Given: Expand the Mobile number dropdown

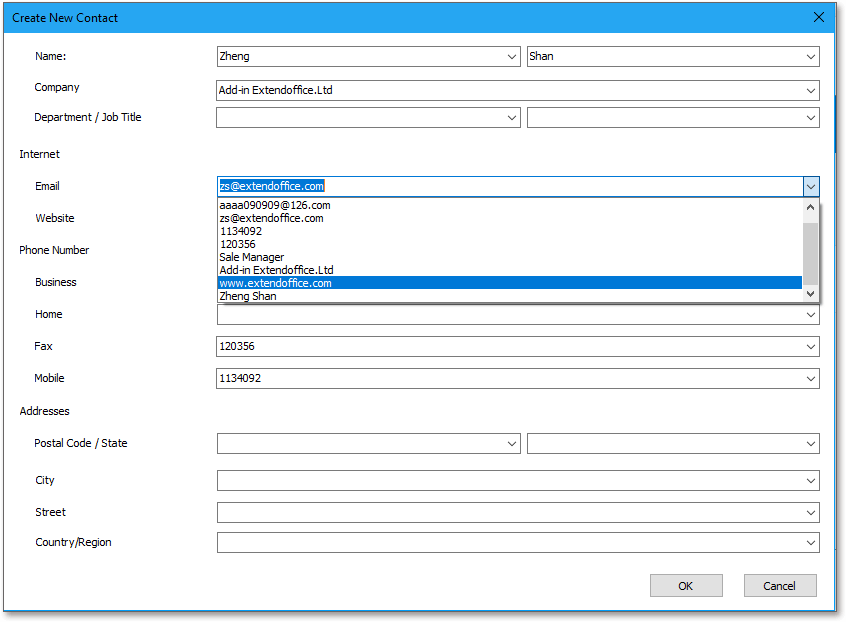Looking at the screenshot, I should [x=810, y=378].
